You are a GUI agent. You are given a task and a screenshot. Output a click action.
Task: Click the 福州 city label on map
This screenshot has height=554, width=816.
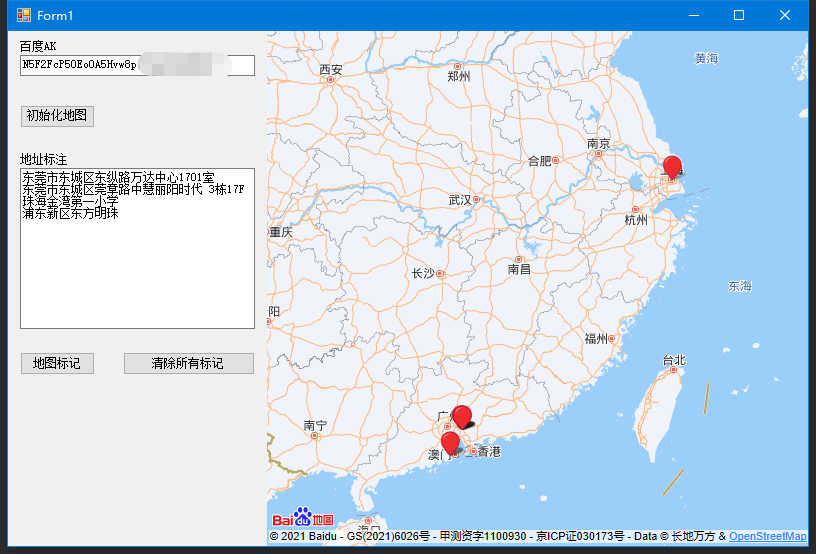click(596, 339)
